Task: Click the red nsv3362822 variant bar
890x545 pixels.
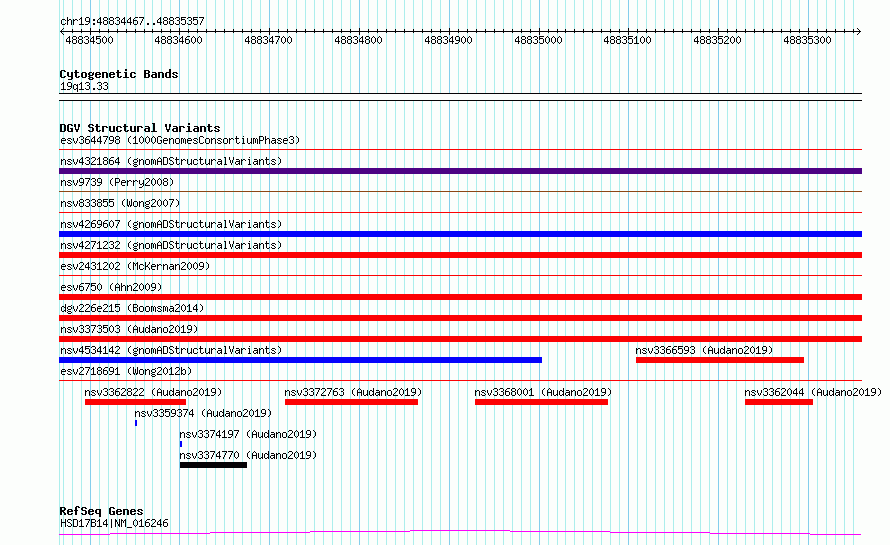Action: 135,402
